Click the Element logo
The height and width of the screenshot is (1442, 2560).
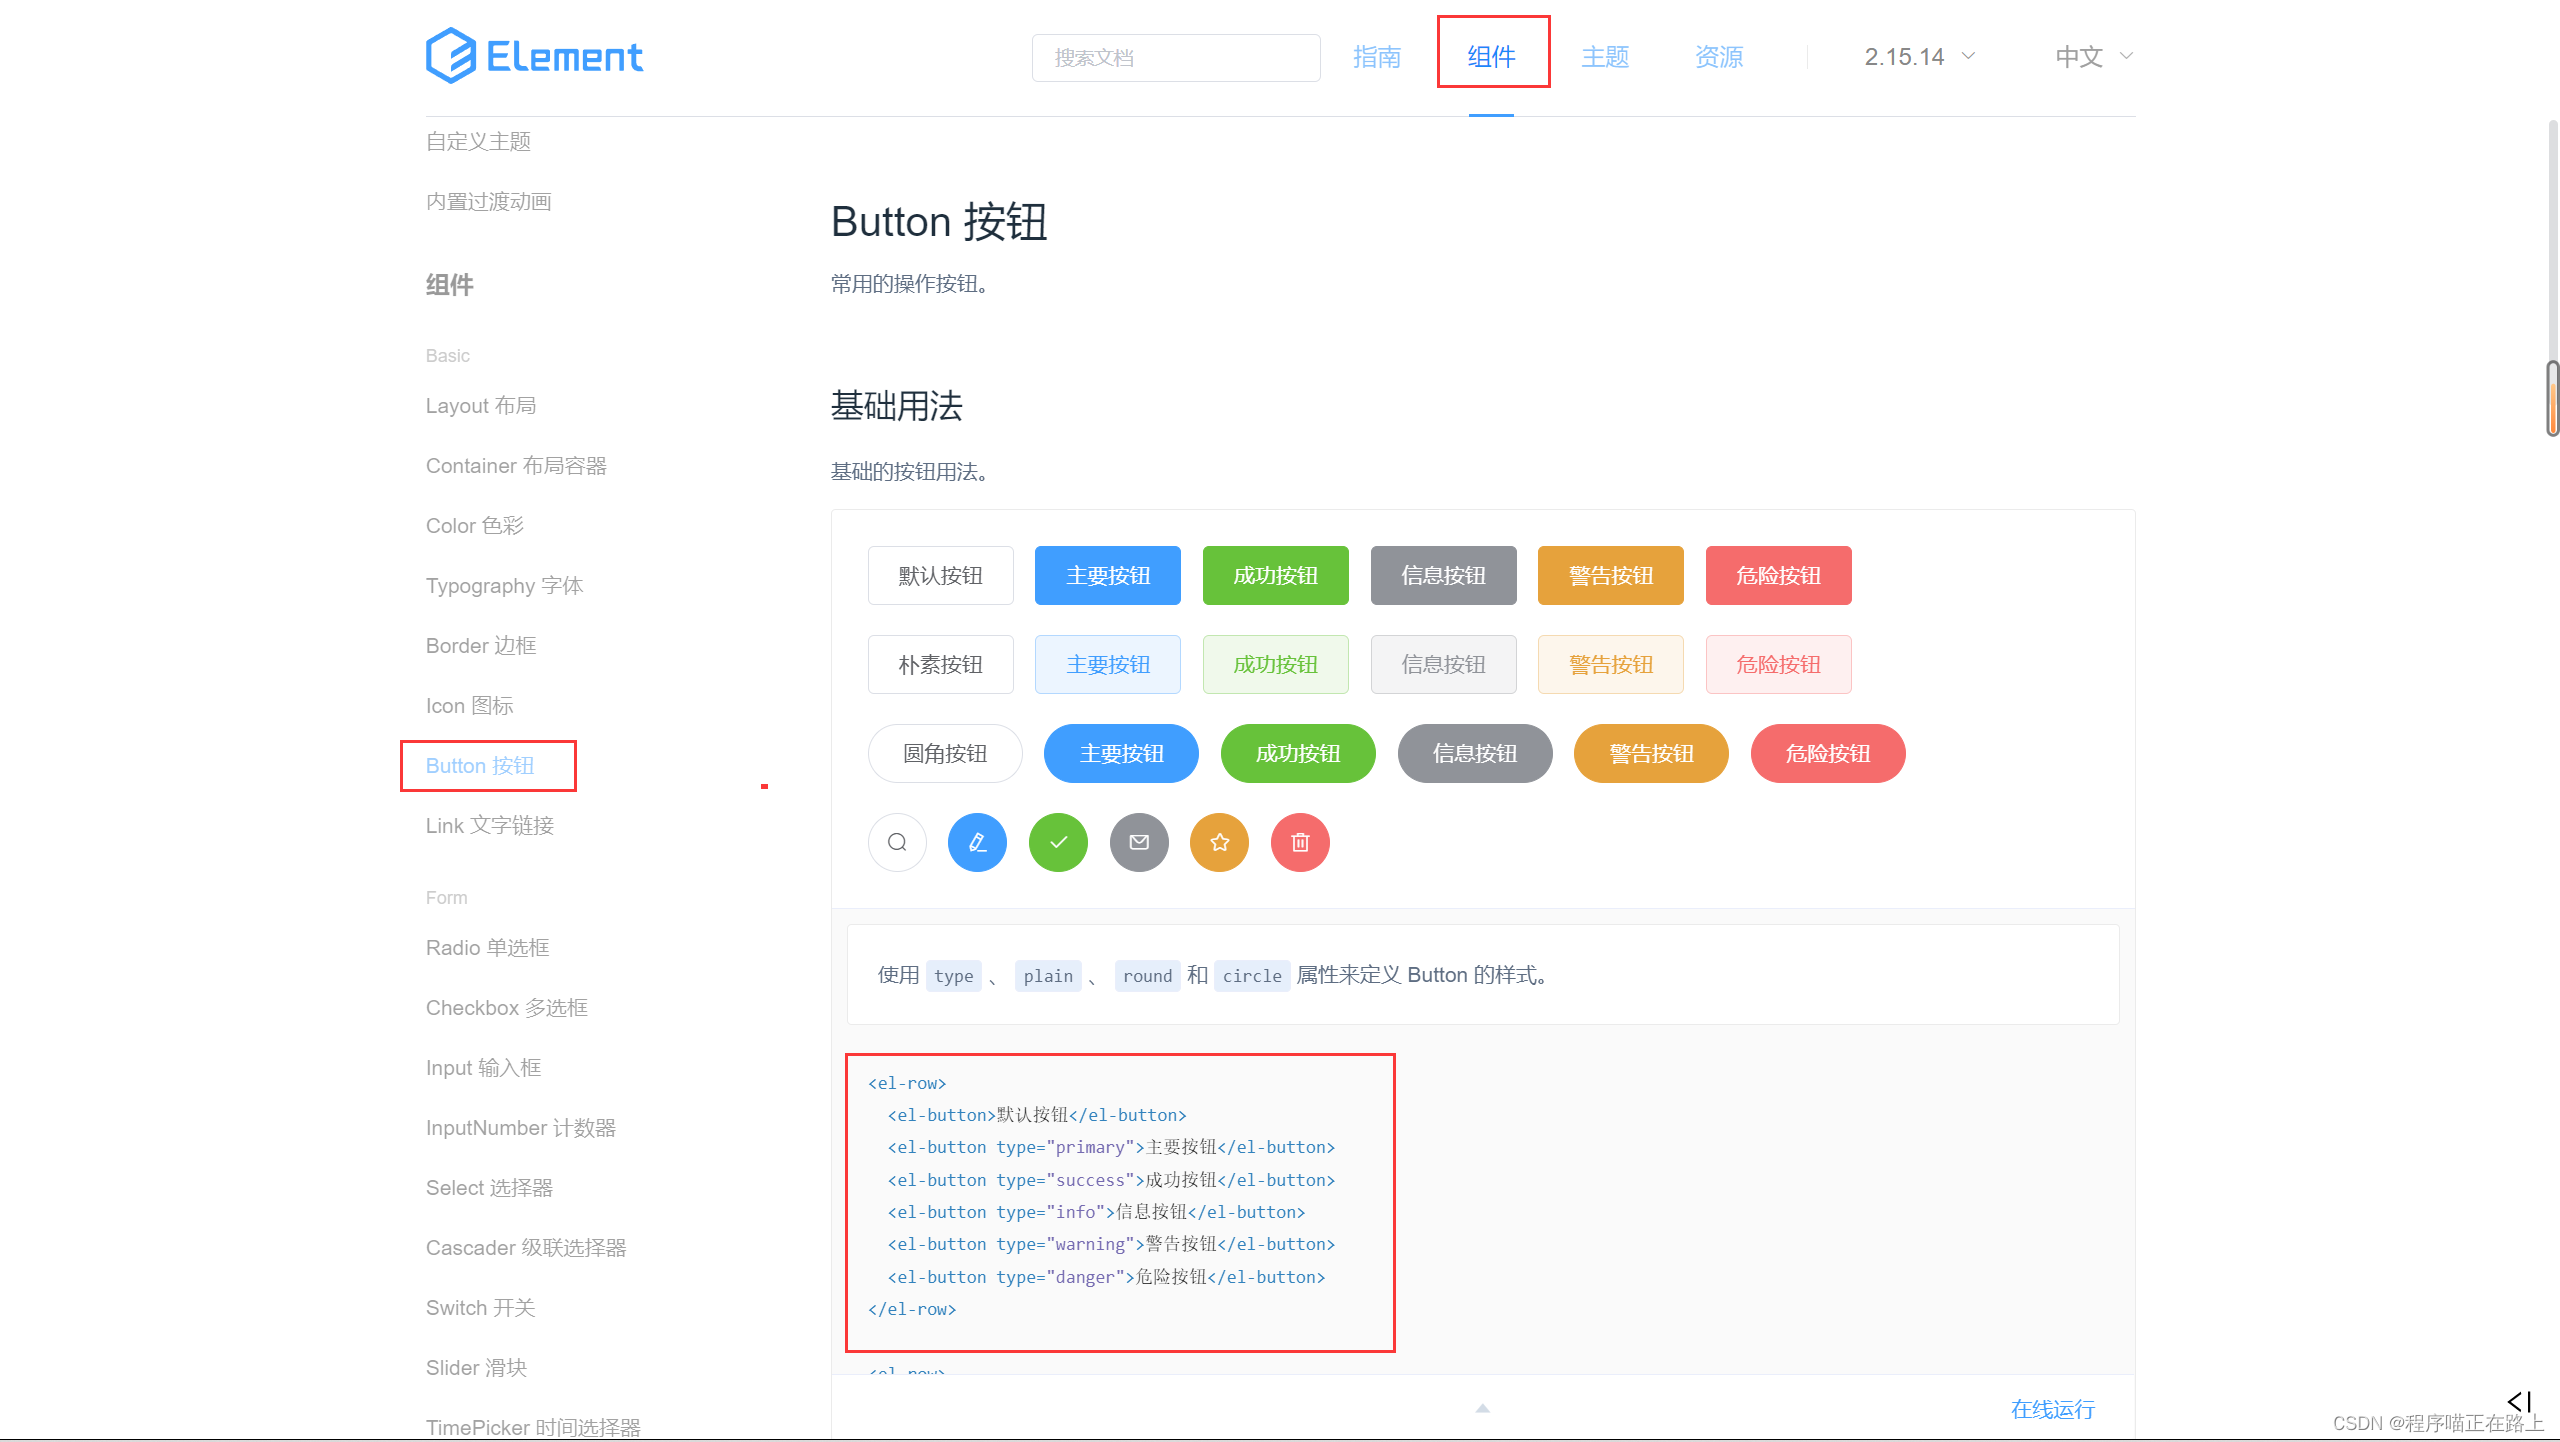click(x=534, y=56)
